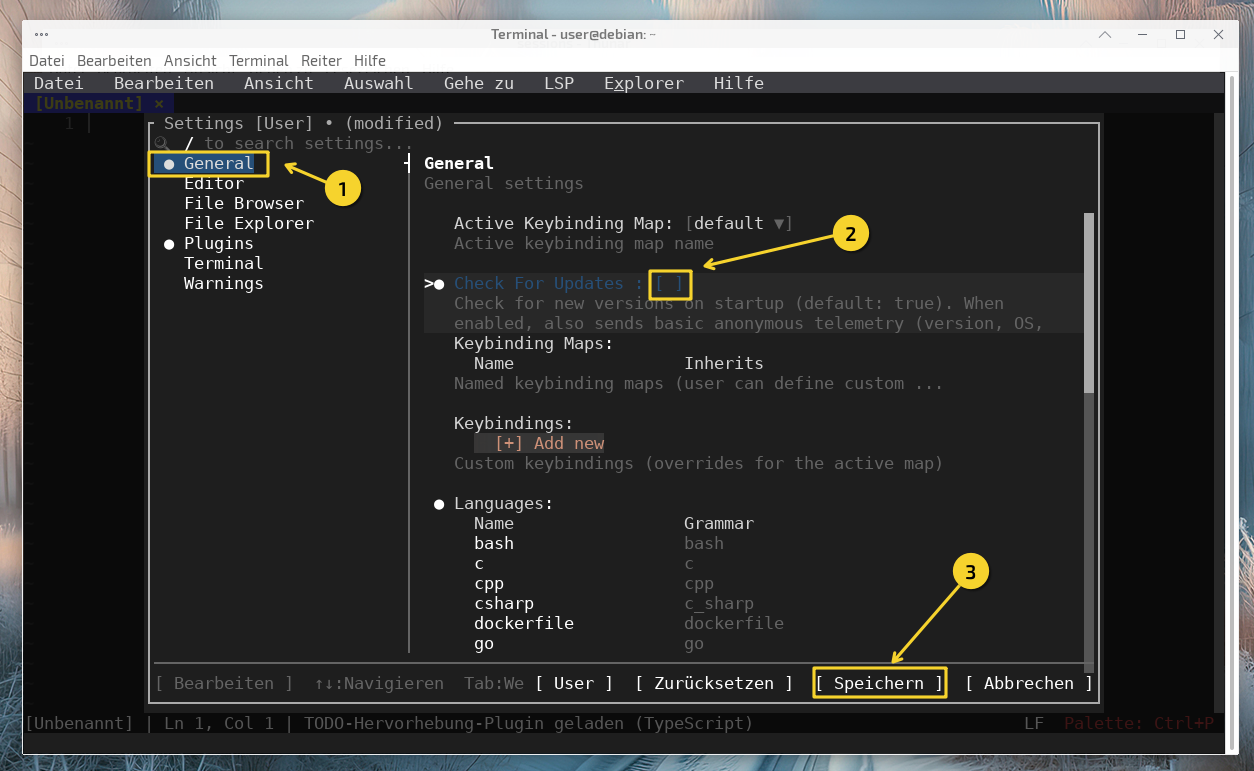Open the Warnings settings category
The height and width of the screenshot is (771, 1254).
[x=223, y=283]
